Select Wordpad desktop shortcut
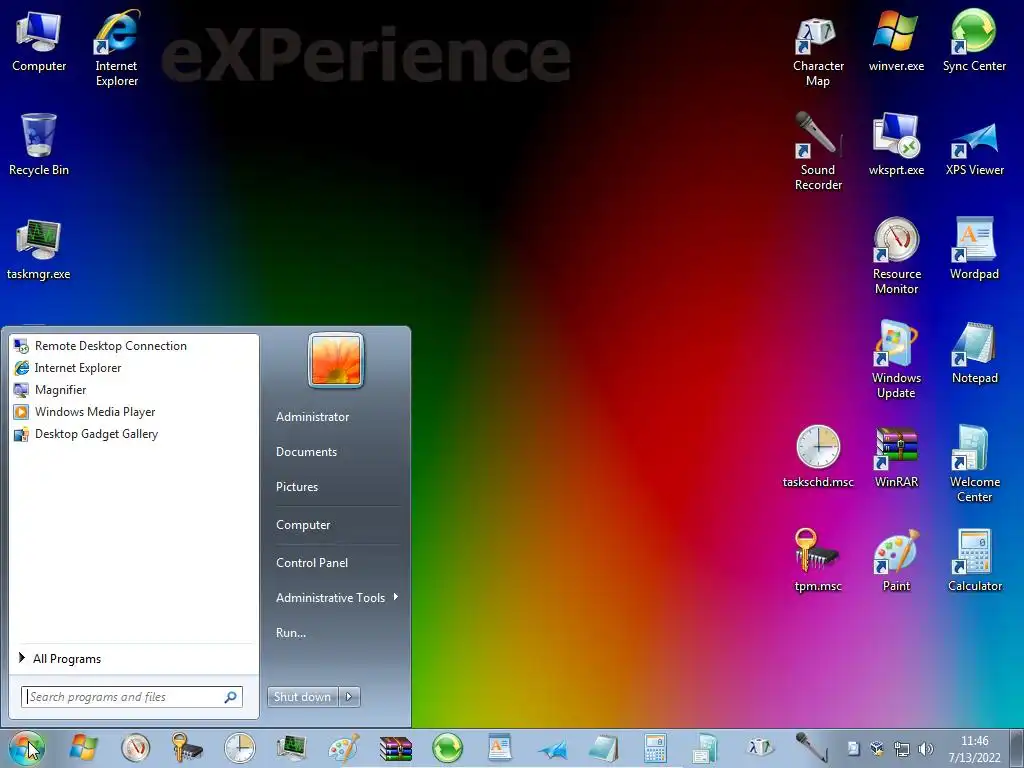This screenshot has width=1024, height=768. (x=974, y=249)
